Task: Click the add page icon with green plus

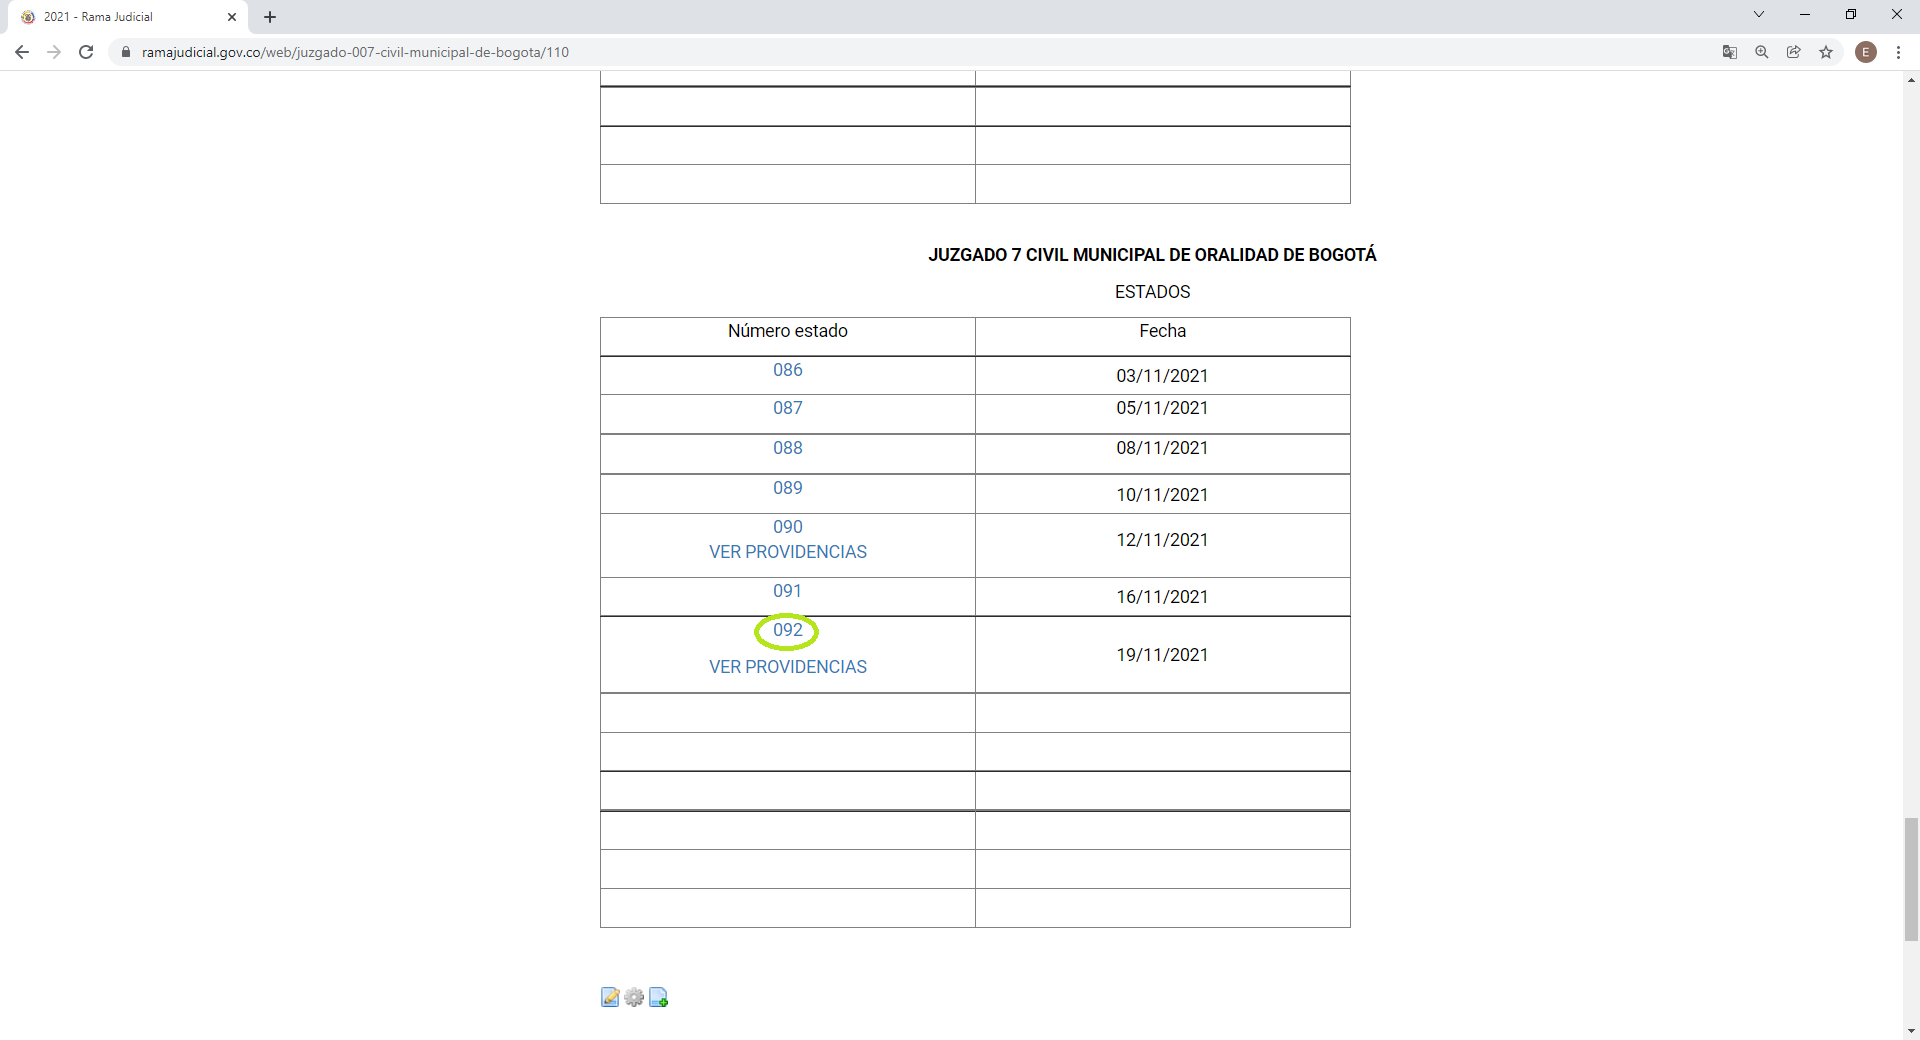Action: (x=658, y=997)
